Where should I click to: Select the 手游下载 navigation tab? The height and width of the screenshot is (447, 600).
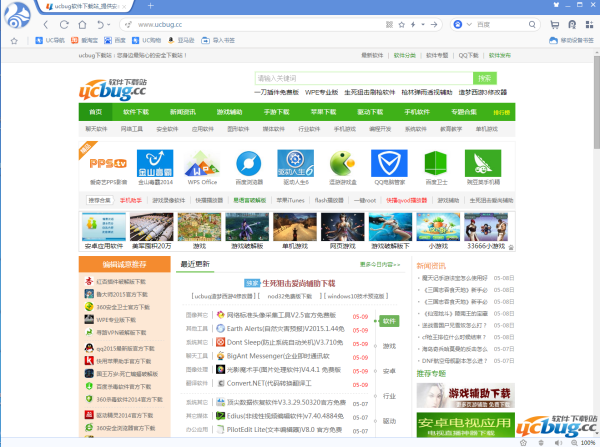pos(277,112)
